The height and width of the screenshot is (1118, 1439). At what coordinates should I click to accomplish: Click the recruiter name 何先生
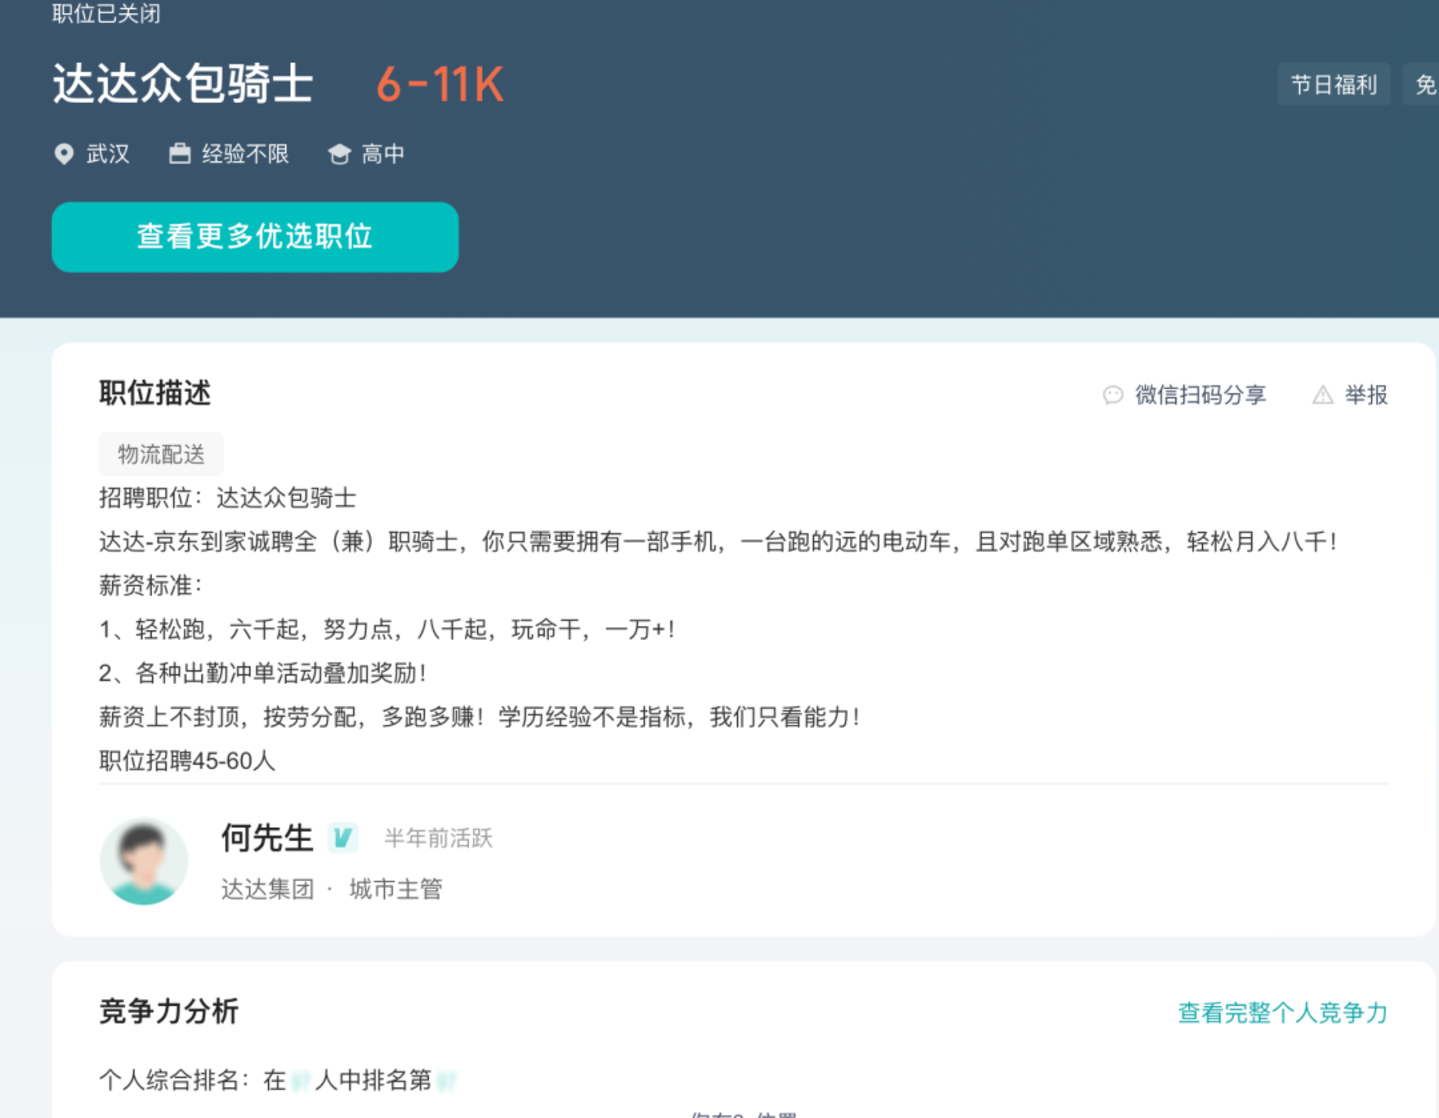267,837
